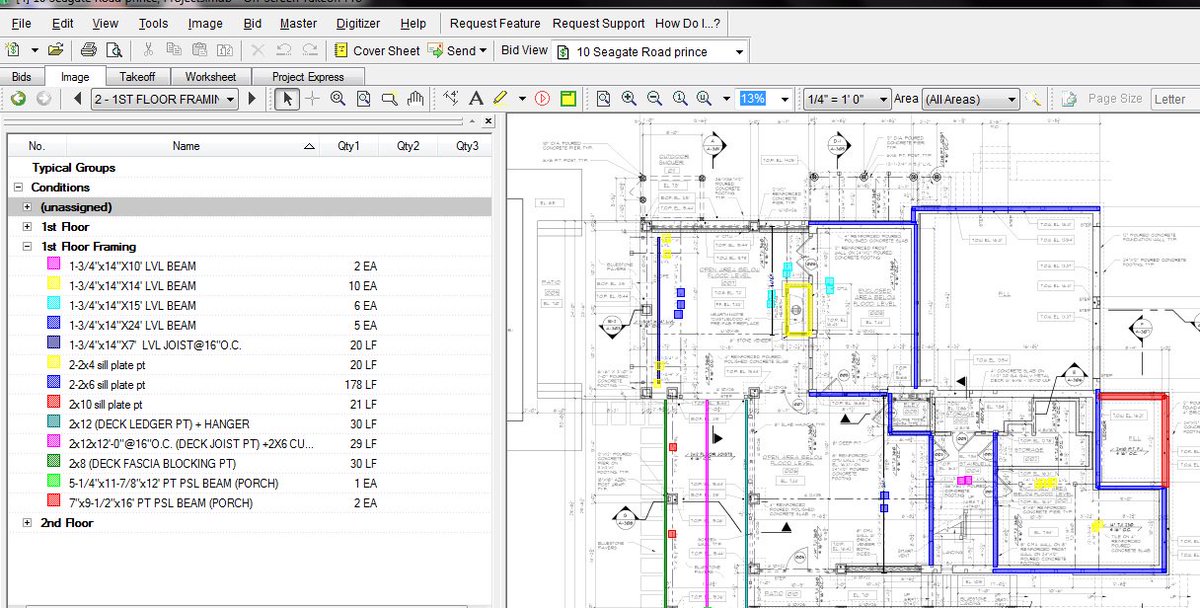
Task: Select 7"x9-1/2"x16' PT PSL BEAM (PORCH) row
Action: pos(249,503)
